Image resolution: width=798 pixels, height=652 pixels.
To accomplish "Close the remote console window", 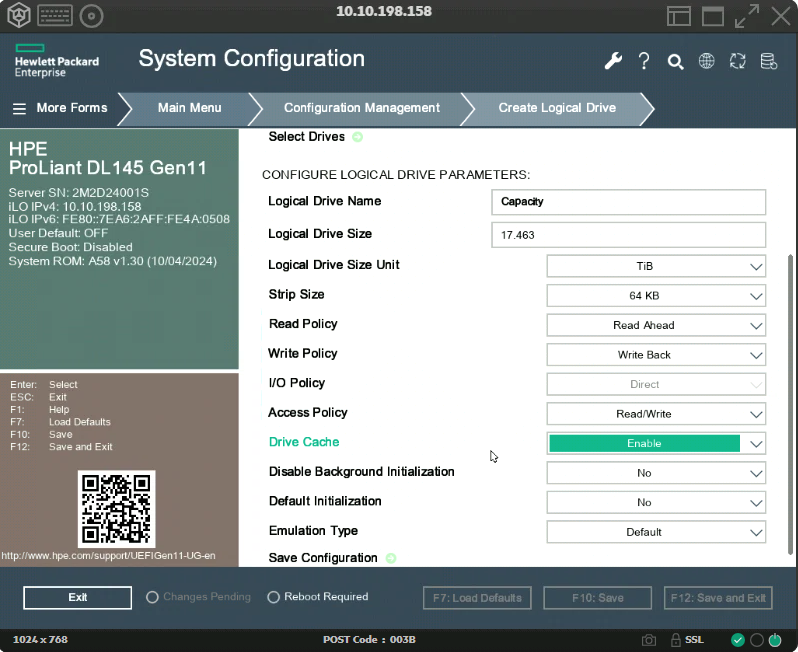I will click(781, 16).
